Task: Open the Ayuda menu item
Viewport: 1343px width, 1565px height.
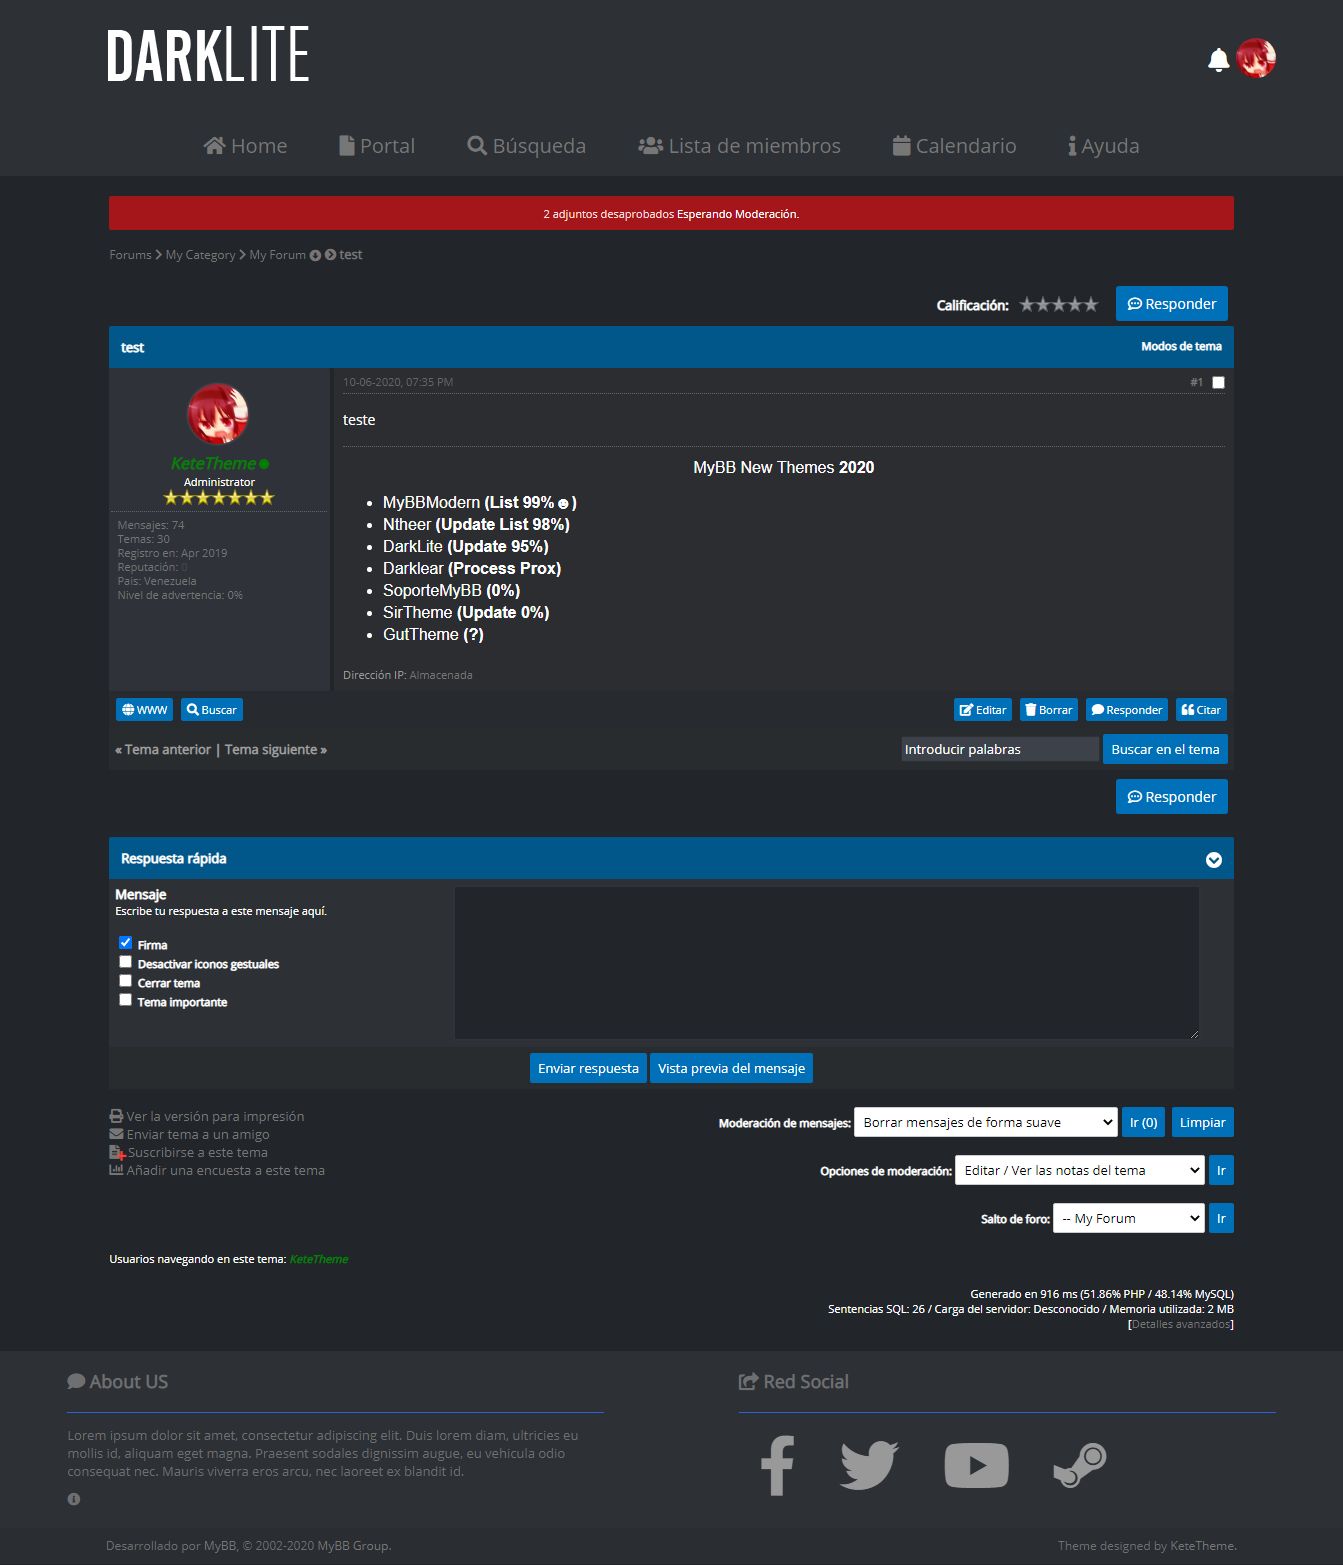Action: 1104,146
